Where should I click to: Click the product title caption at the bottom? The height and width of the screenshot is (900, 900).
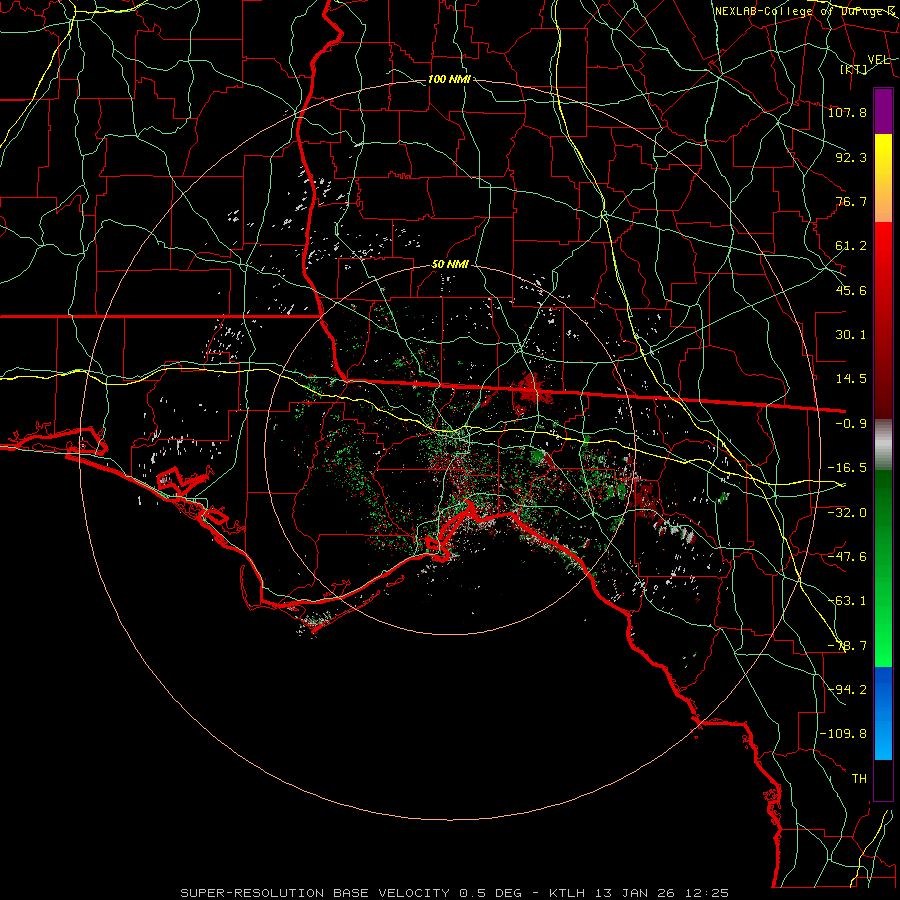(455, 893)
